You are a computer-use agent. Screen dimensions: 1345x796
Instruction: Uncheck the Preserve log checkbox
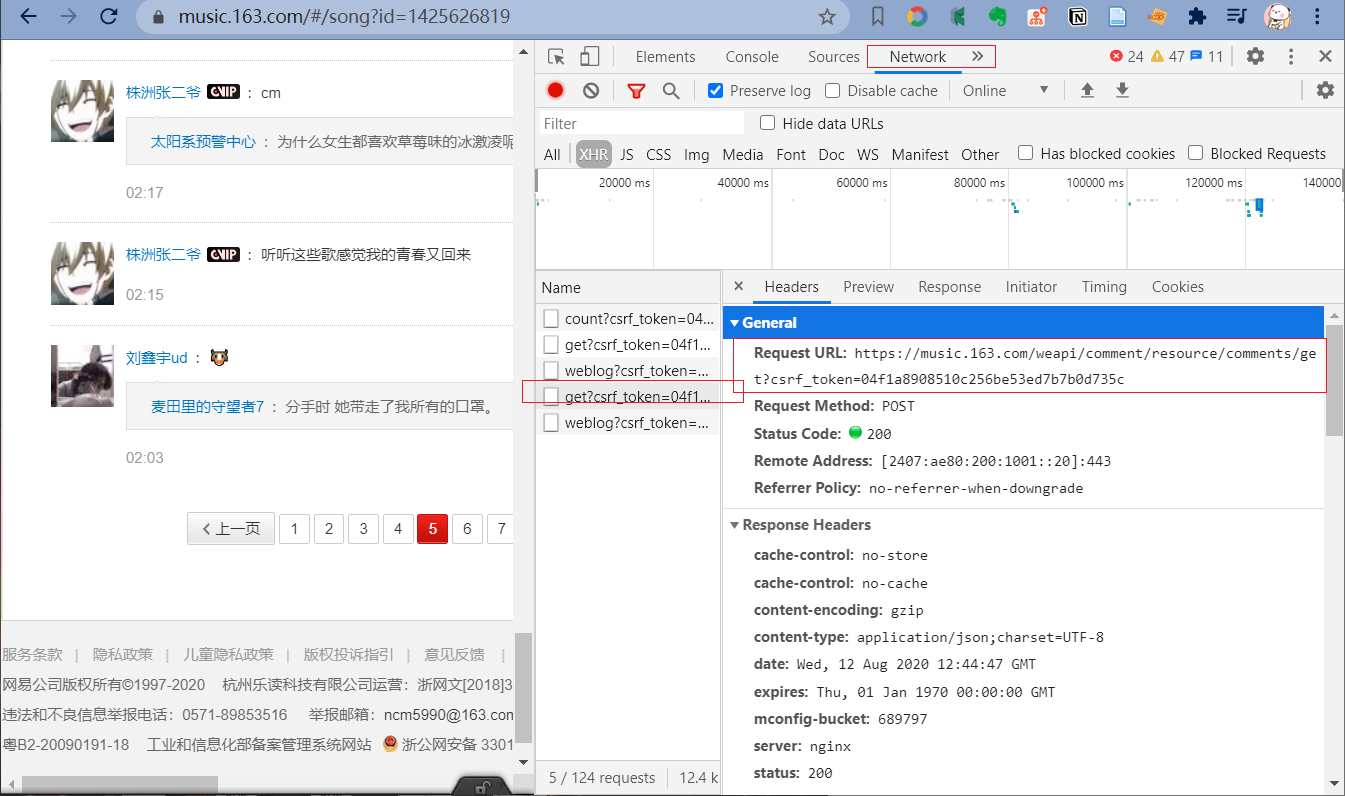(x=715, y=91)
